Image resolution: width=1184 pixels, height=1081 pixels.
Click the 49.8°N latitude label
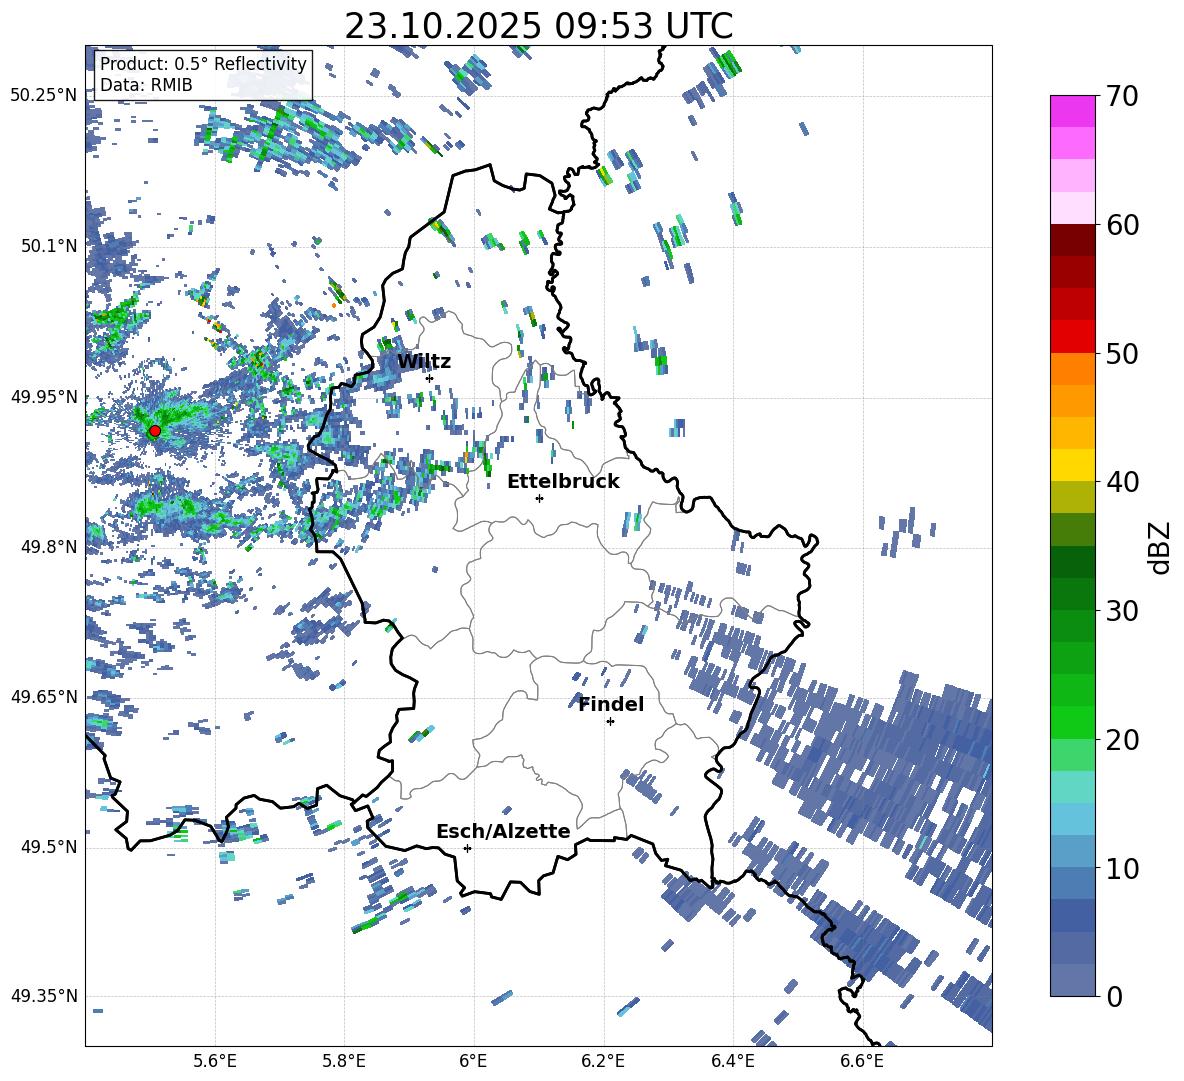click(x=48, y=547)
